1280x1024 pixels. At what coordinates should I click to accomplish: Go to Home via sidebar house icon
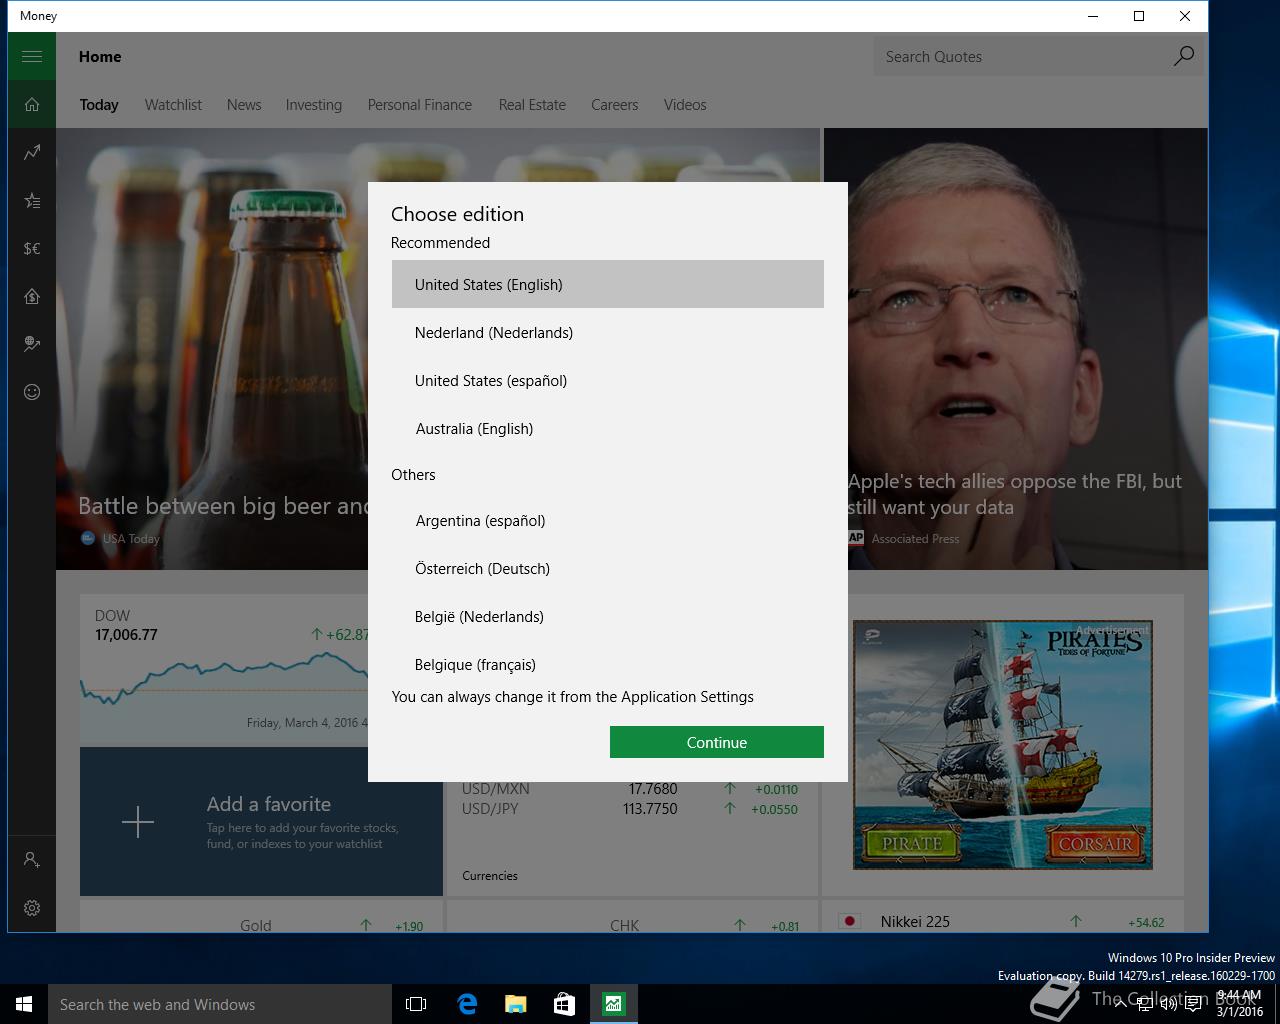(x=32, y=105)
